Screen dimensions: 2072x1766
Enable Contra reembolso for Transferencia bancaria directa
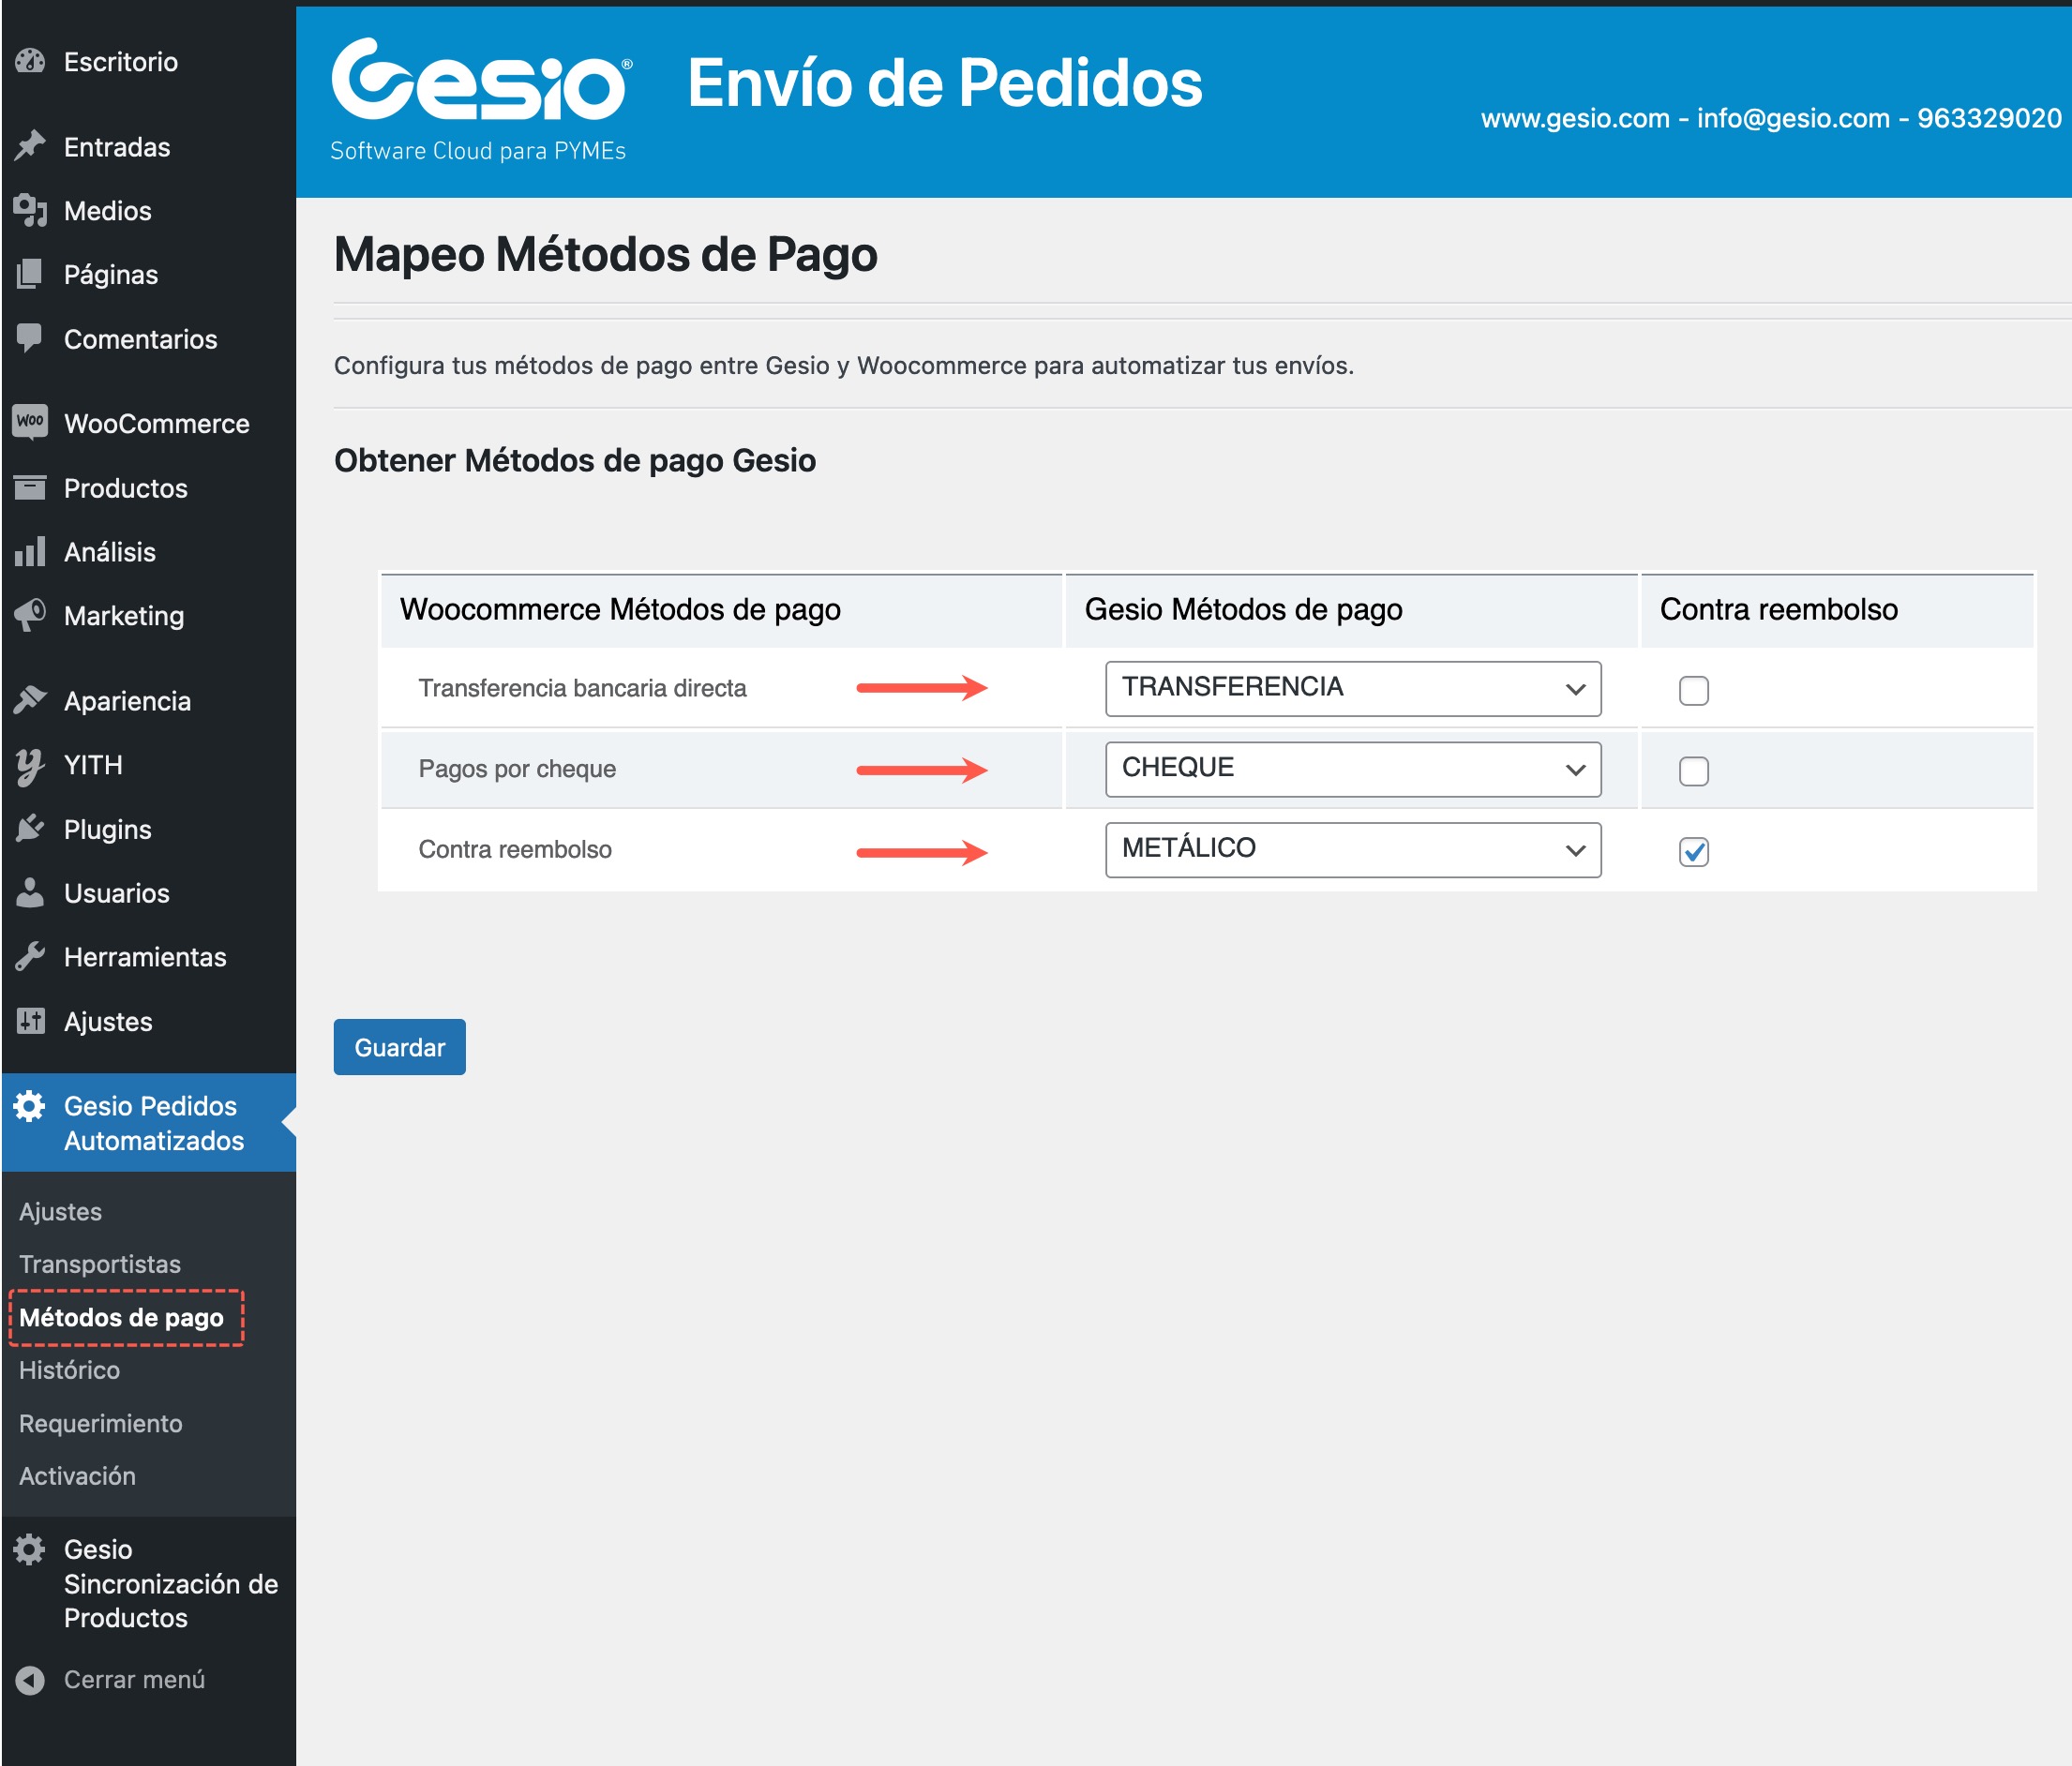[1693, 690]
